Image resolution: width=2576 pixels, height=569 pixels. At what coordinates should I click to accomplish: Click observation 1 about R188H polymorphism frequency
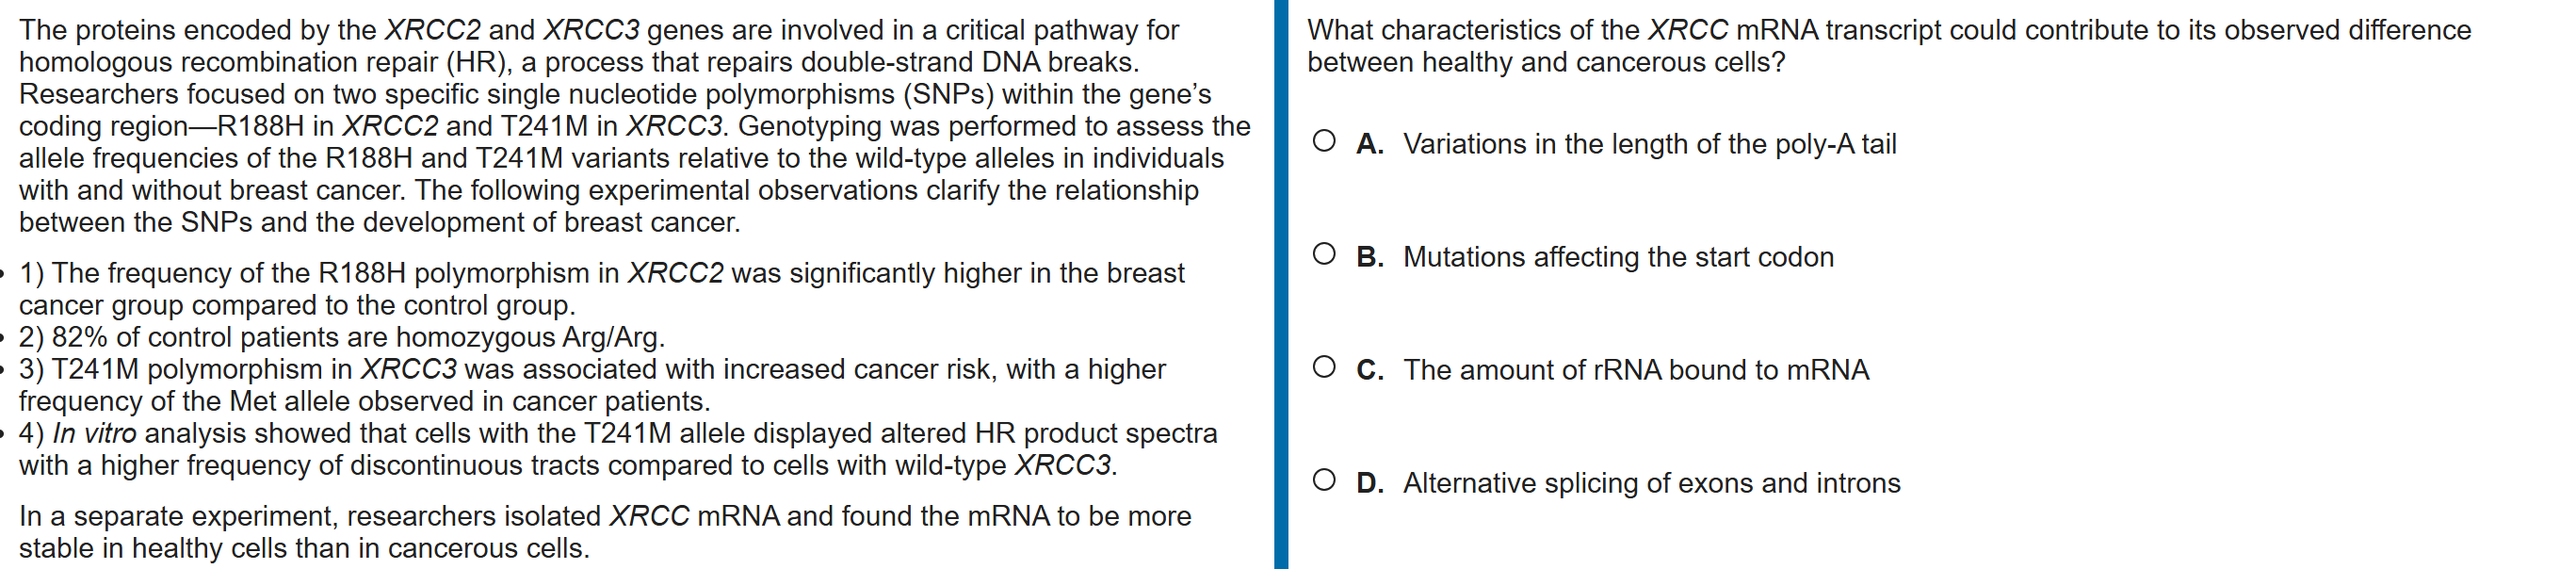coord(600,289)
